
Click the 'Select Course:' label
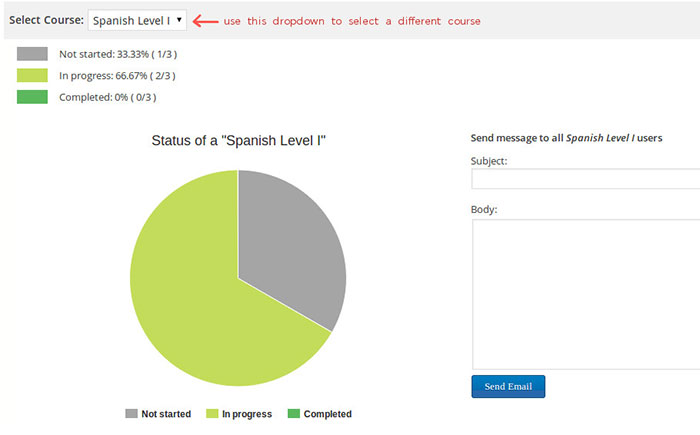(45, 20)
